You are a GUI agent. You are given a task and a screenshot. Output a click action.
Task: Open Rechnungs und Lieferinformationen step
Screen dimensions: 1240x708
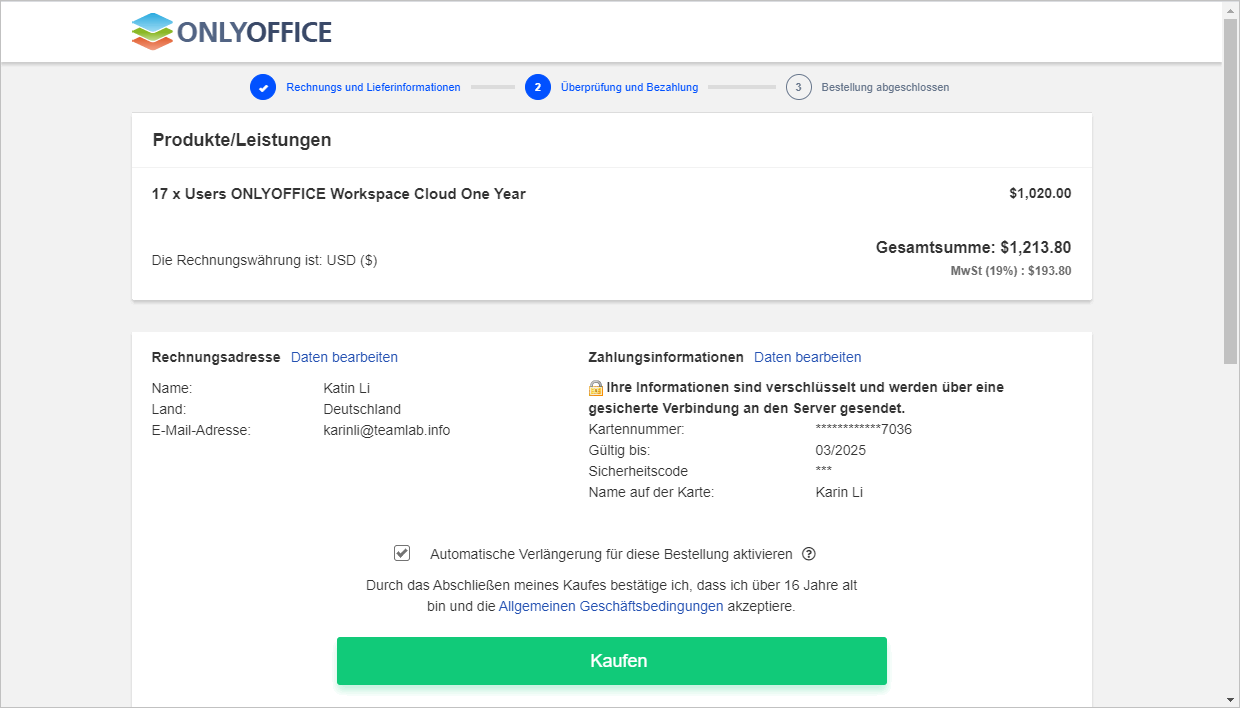(373, 87)
